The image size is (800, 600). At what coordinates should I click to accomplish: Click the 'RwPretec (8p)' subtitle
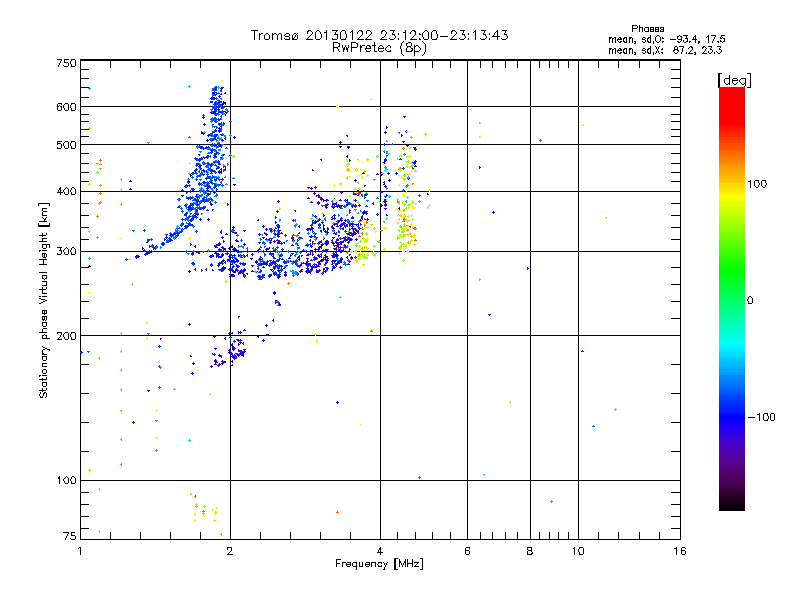coord(379,48)
